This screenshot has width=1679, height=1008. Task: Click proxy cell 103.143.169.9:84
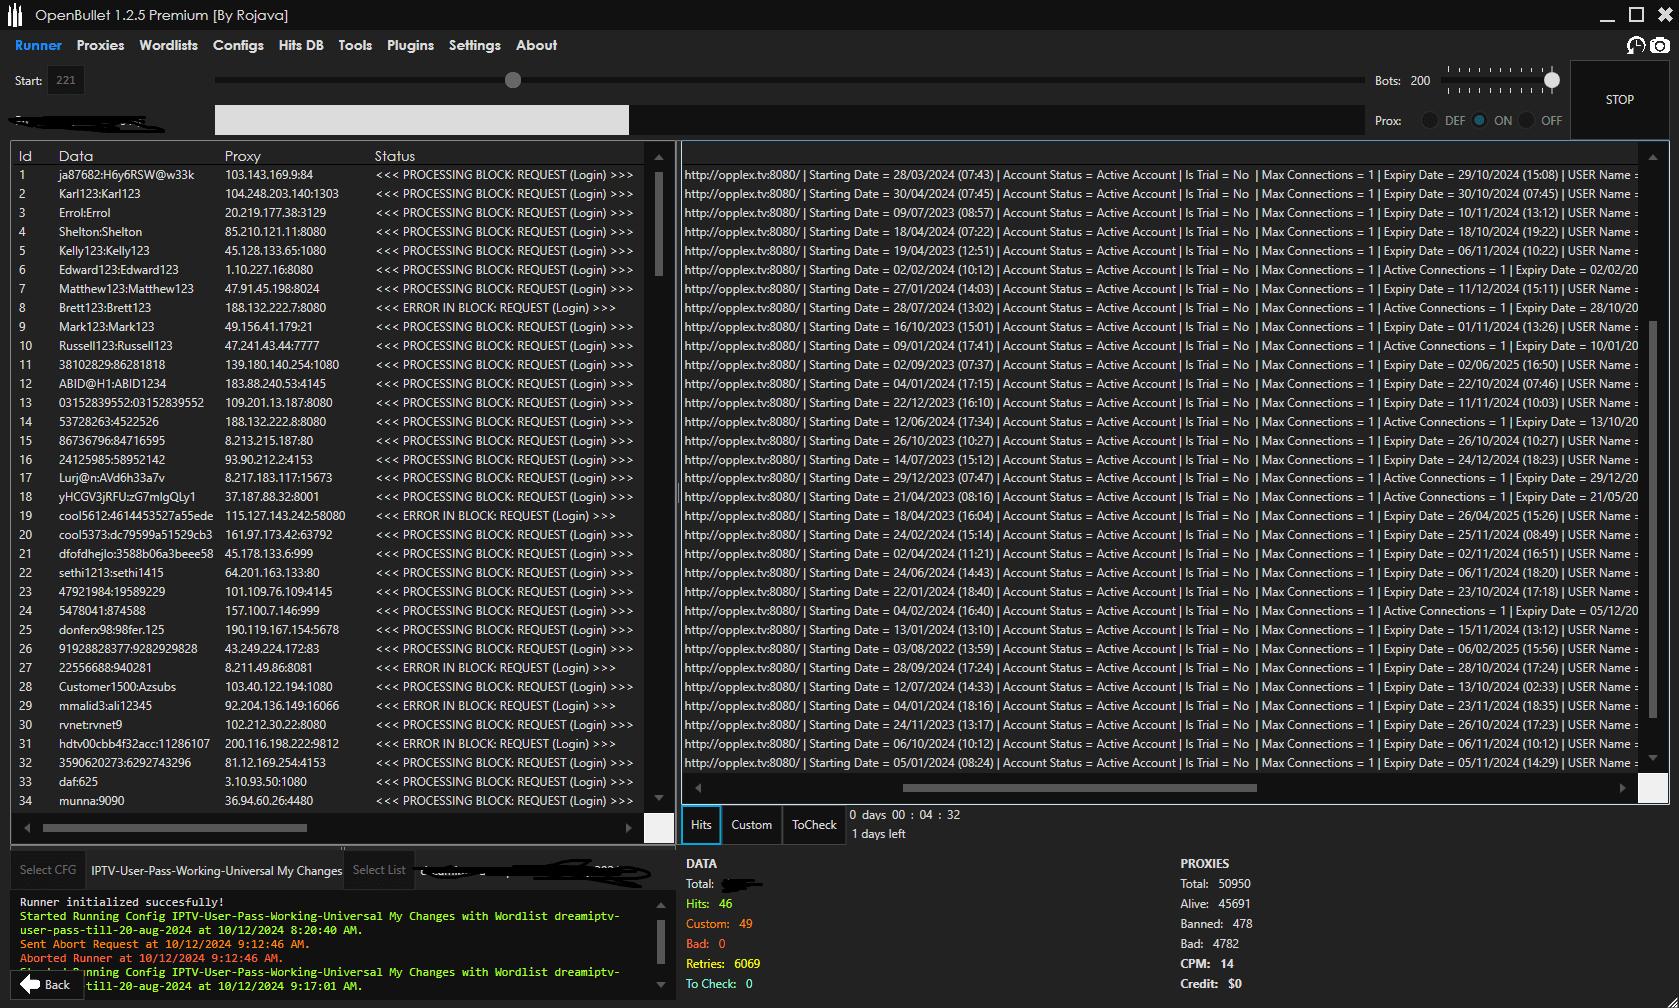click(268, 175)
